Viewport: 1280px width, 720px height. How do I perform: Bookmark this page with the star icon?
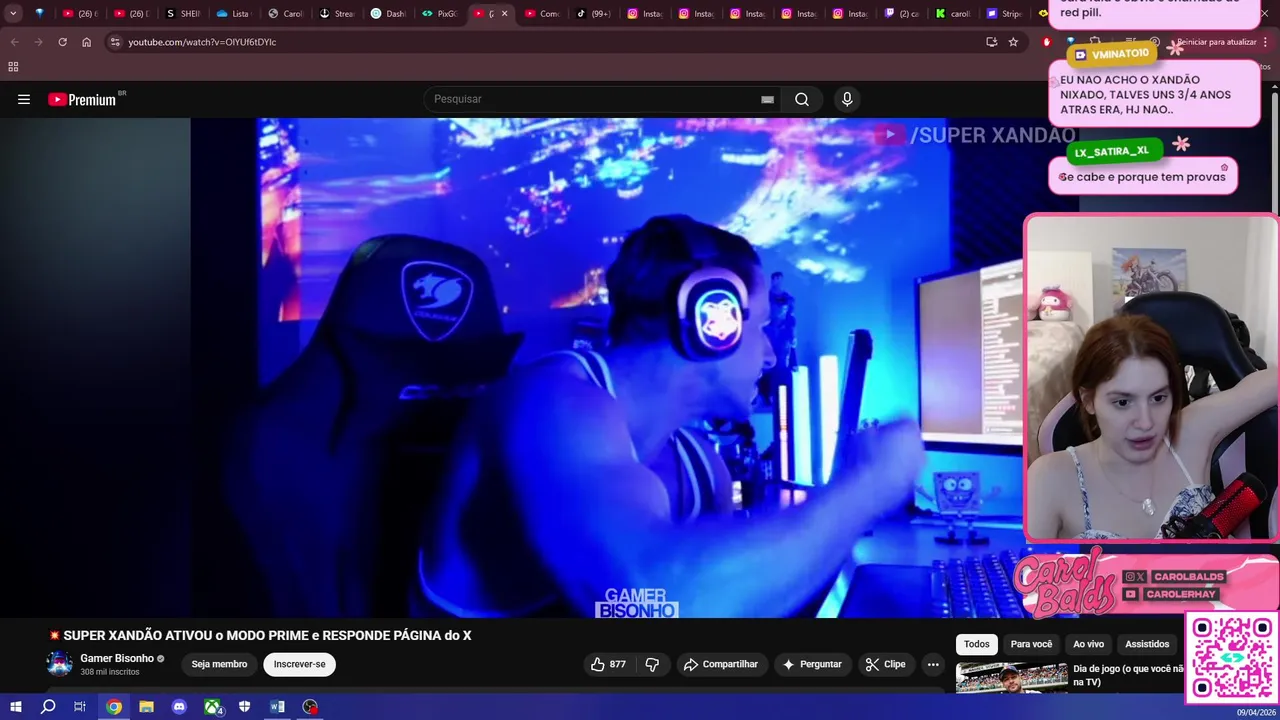coord(1013,42)
